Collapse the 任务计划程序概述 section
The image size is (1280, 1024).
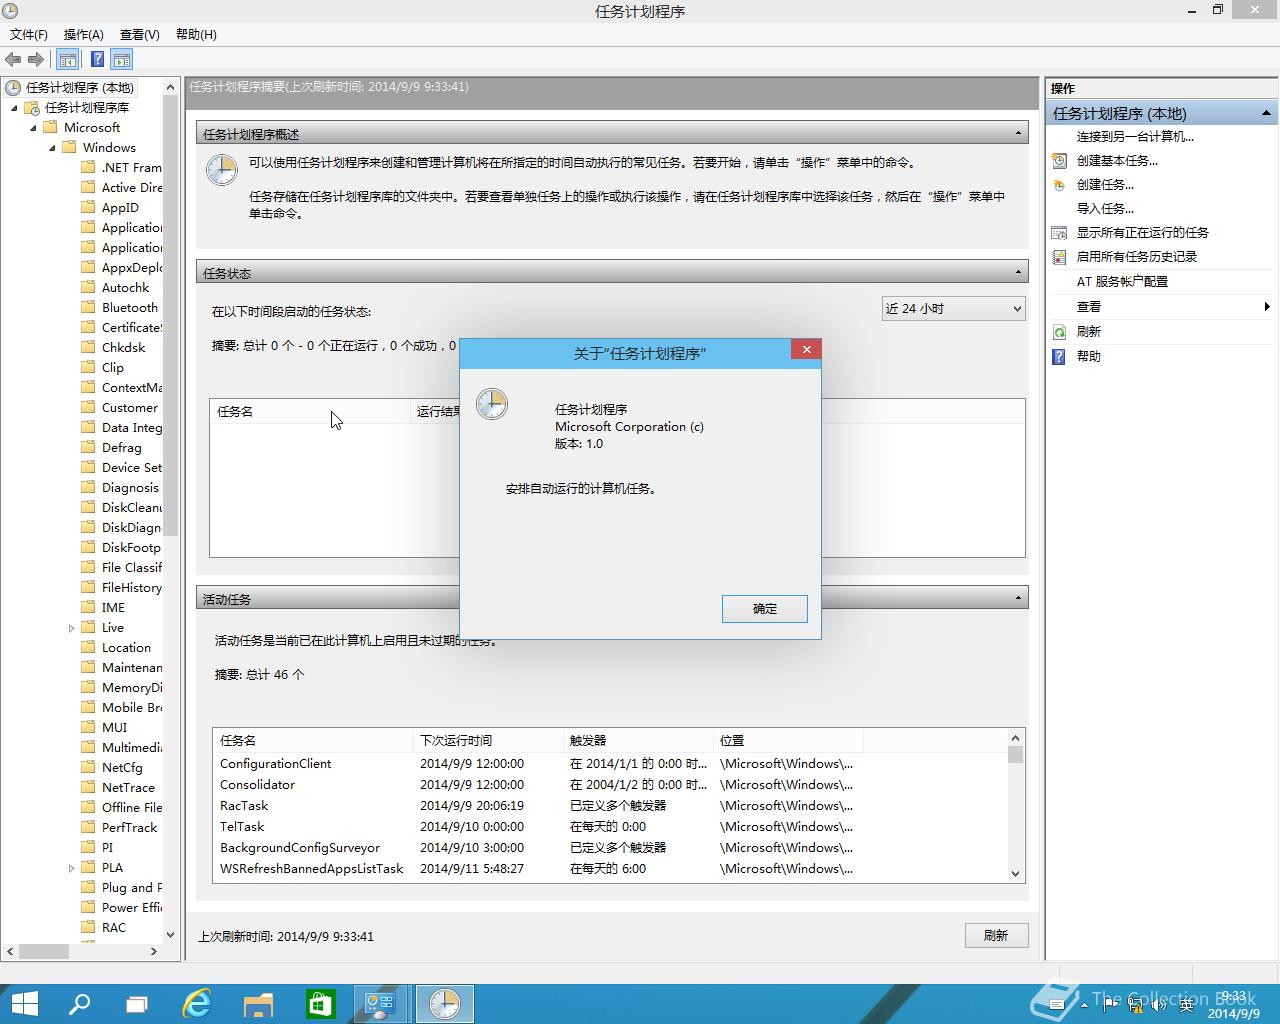1018,133
